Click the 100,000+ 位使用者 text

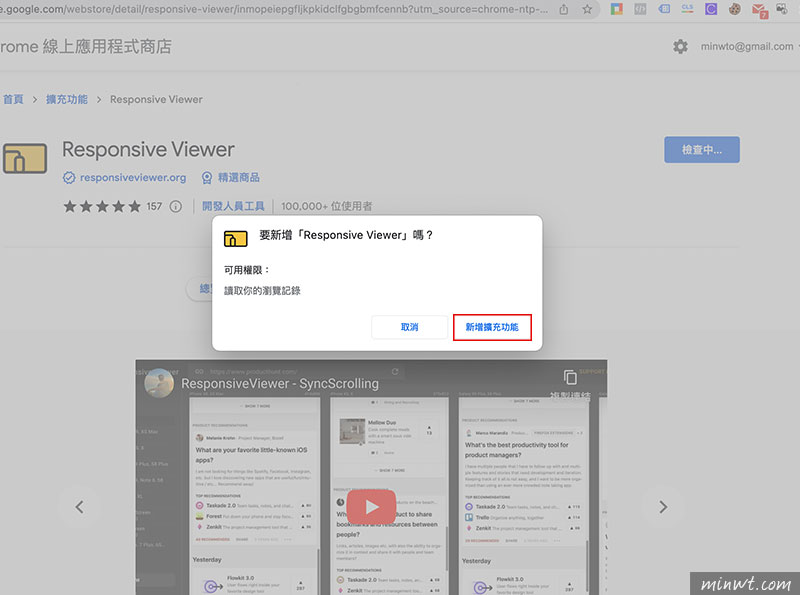(327, 206)
